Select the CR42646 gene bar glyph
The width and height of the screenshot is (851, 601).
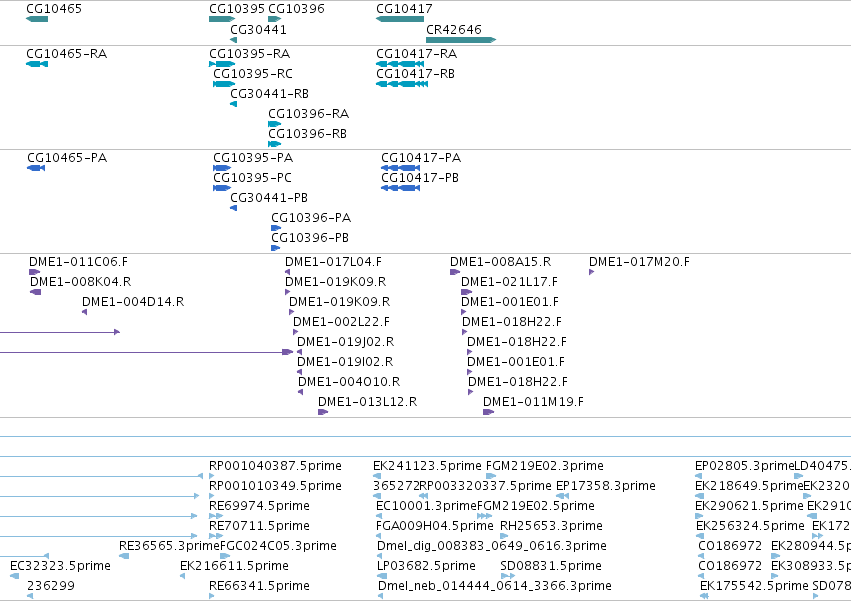tap(461, 40)
